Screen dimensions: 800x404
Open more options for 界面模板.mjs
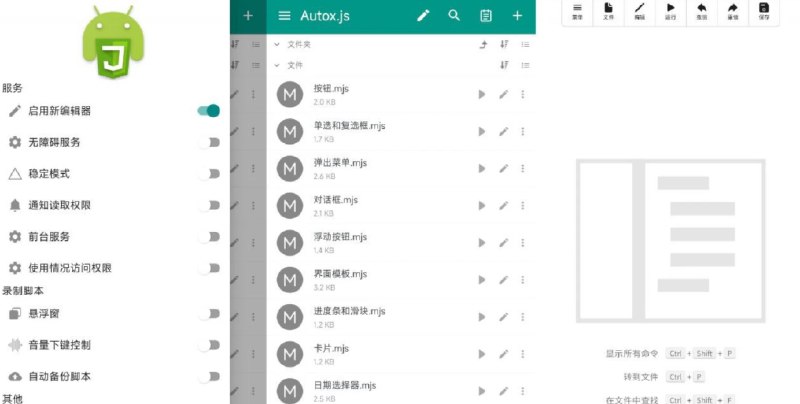coord(522,280)
